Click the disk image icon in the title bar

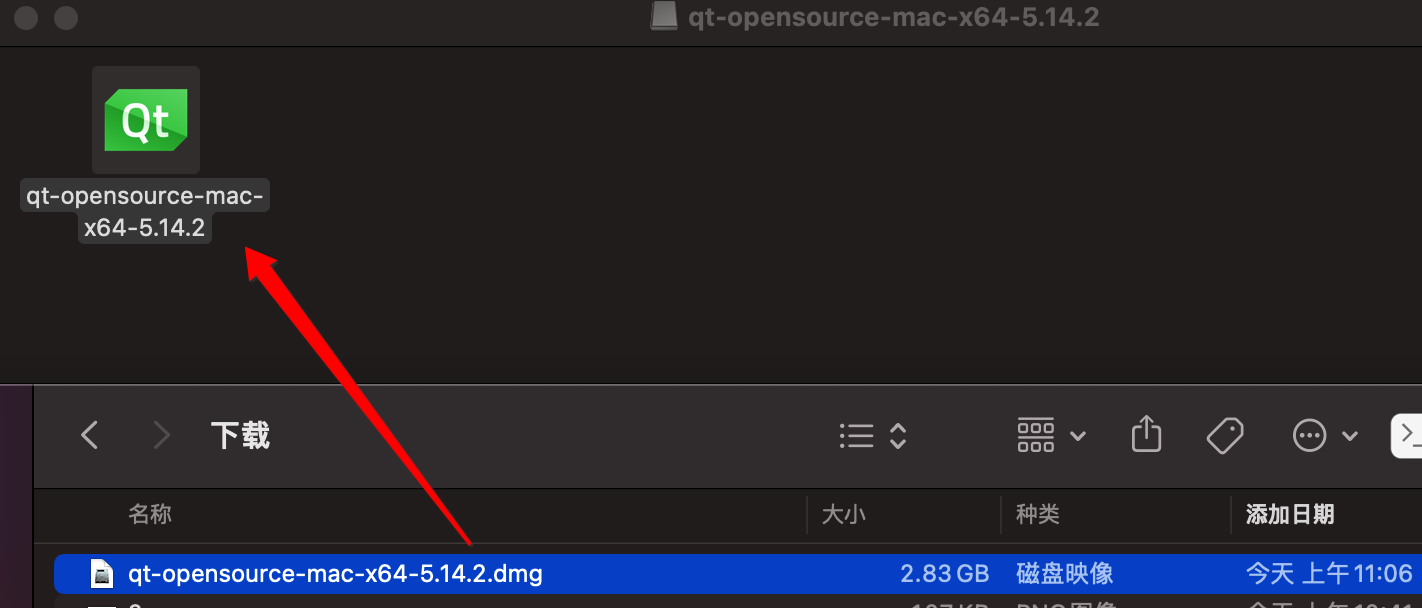pyautogui.click(x=662, y=16)
